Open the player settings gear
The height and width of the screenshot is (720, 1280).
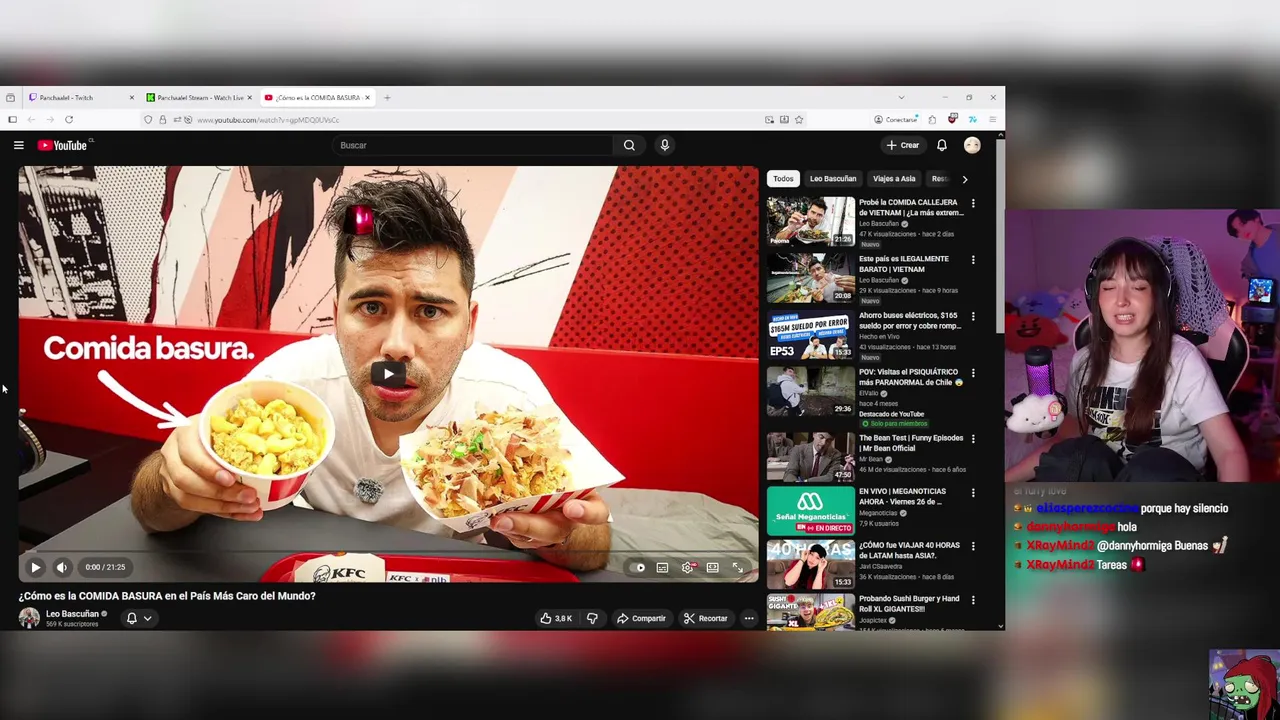[687, 568]
